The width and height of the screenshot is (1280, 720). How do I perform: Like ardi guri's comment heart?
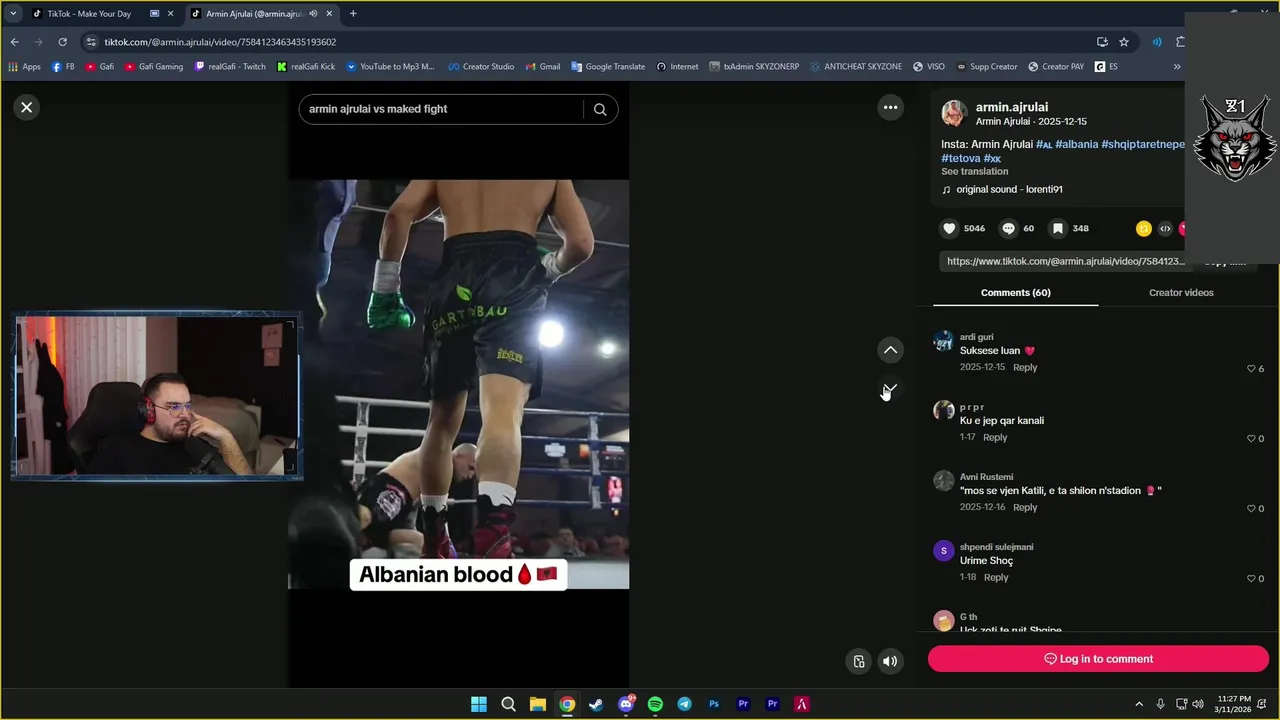pyautogui.click(x=1251, y=369)
